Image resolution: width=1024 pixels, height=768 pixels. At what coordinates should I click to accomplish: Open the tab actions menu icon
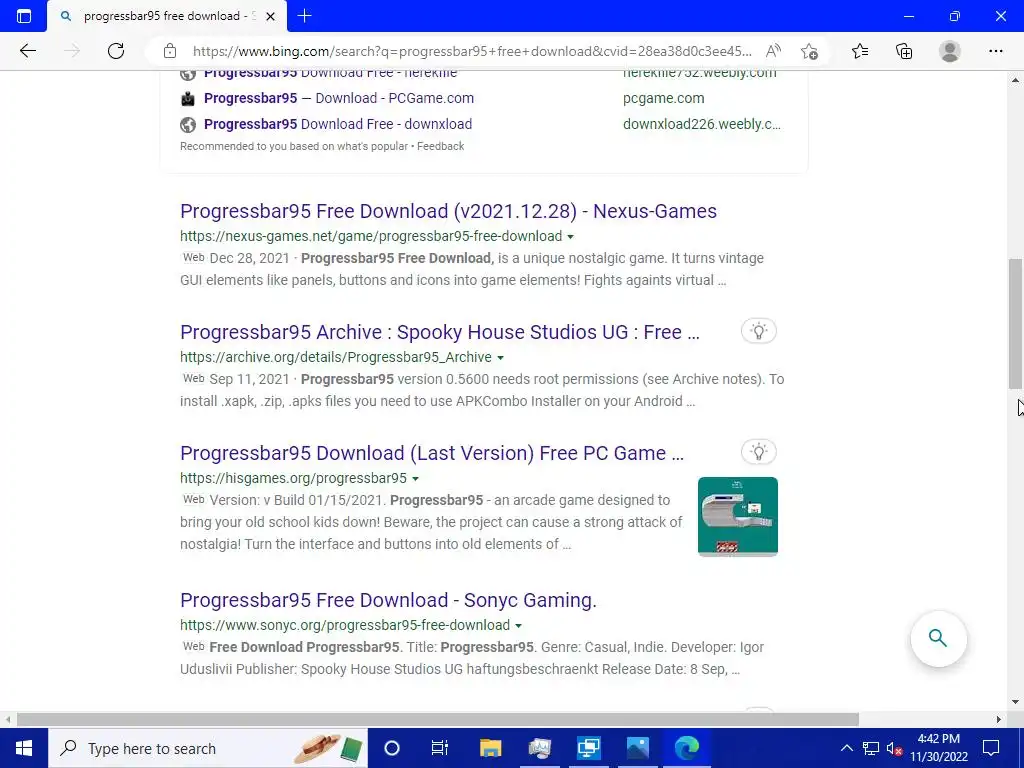click(24, 16)
